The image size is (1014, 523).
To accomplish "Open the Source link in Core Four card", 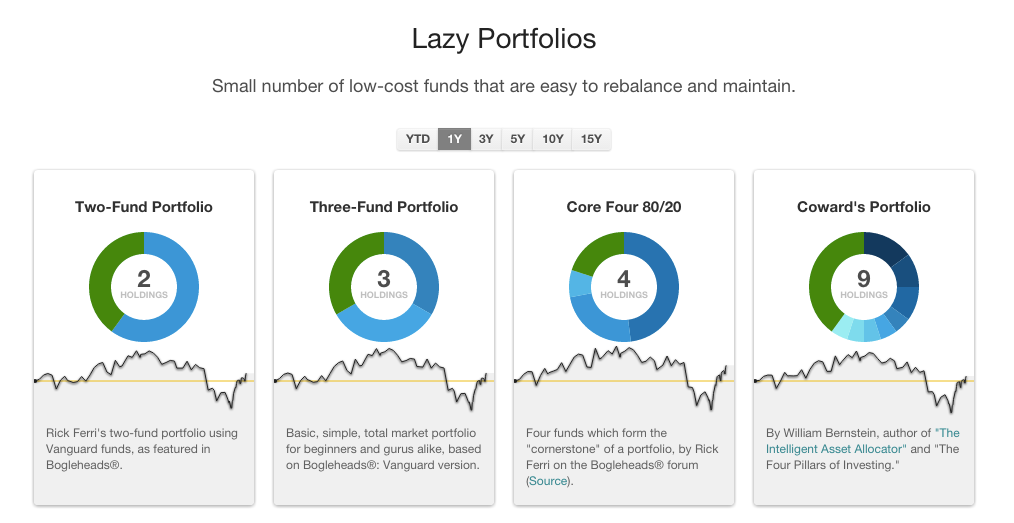I will pos(548,481).
